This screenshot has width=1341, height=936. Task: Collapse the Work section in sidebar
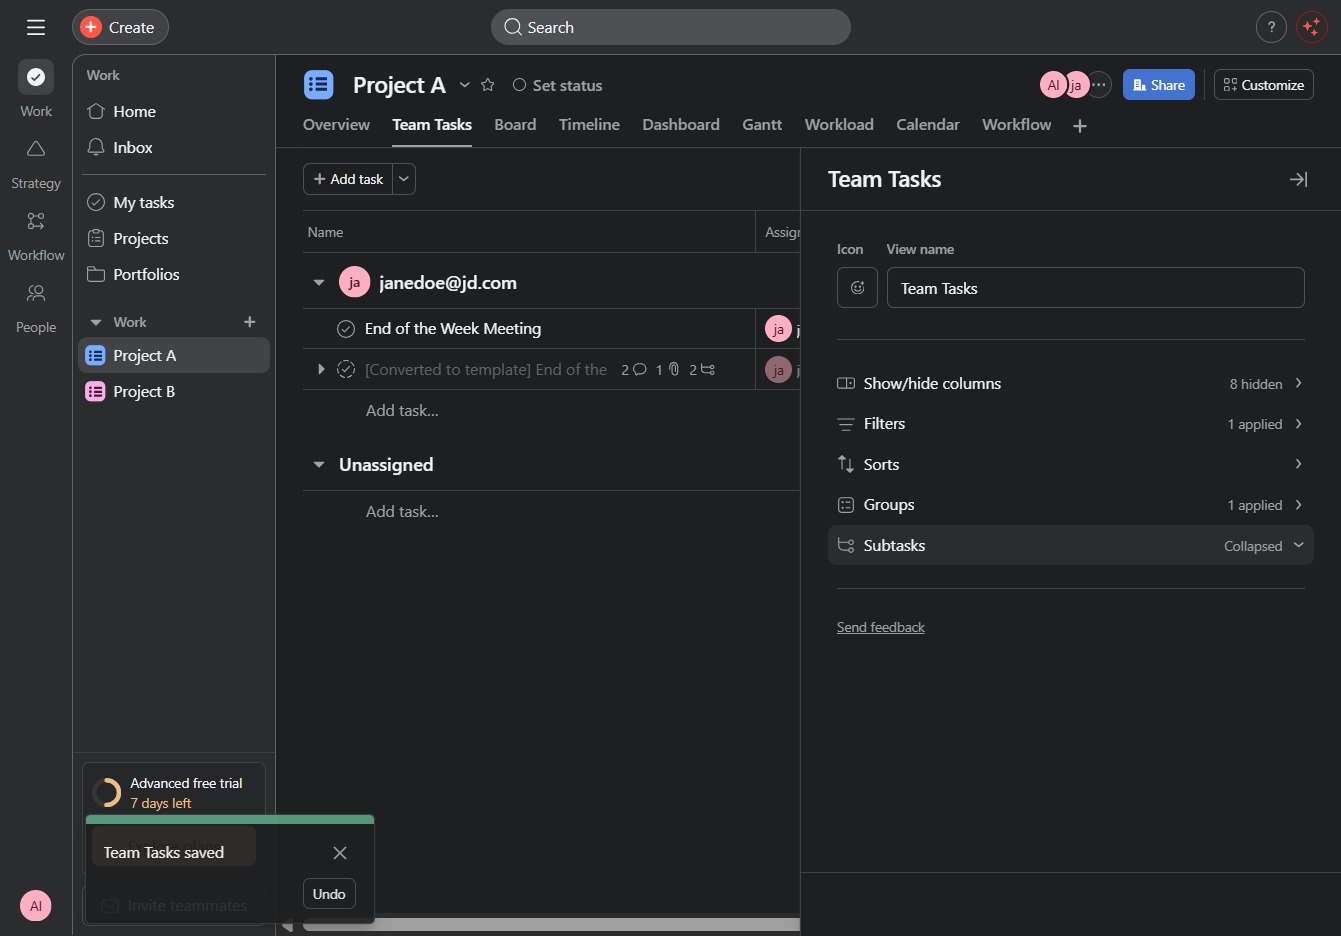click(96, 322)
